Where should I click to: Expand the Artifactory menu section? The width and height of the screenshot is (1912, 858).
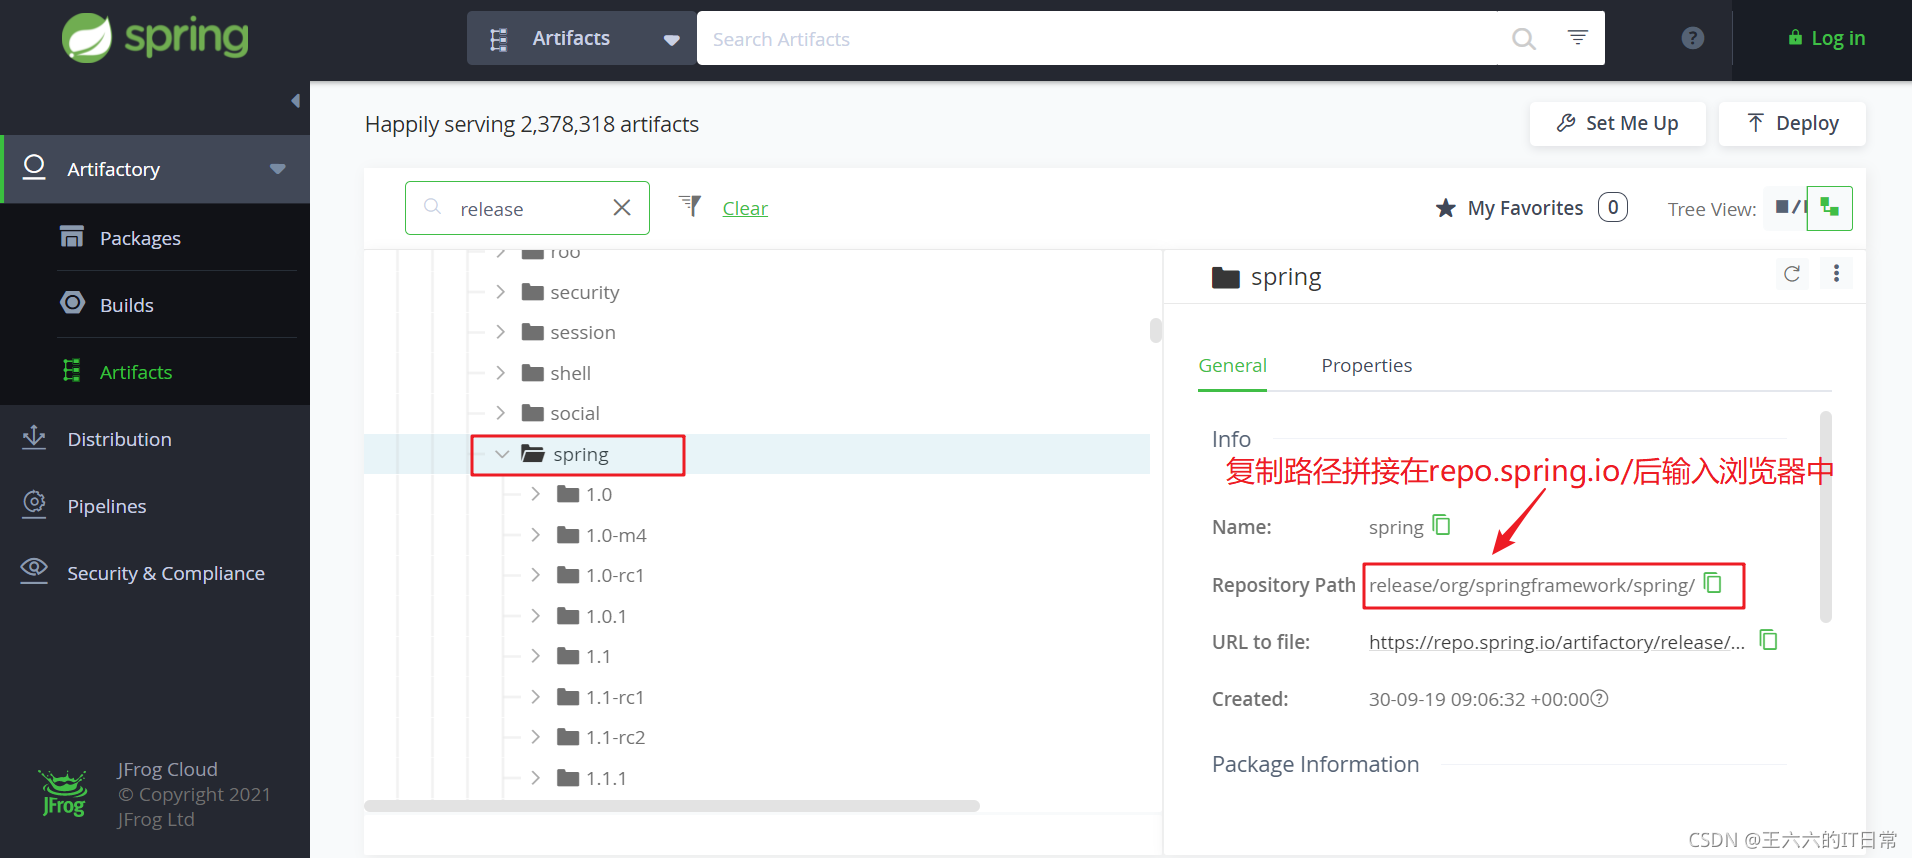tap(155, 169)
